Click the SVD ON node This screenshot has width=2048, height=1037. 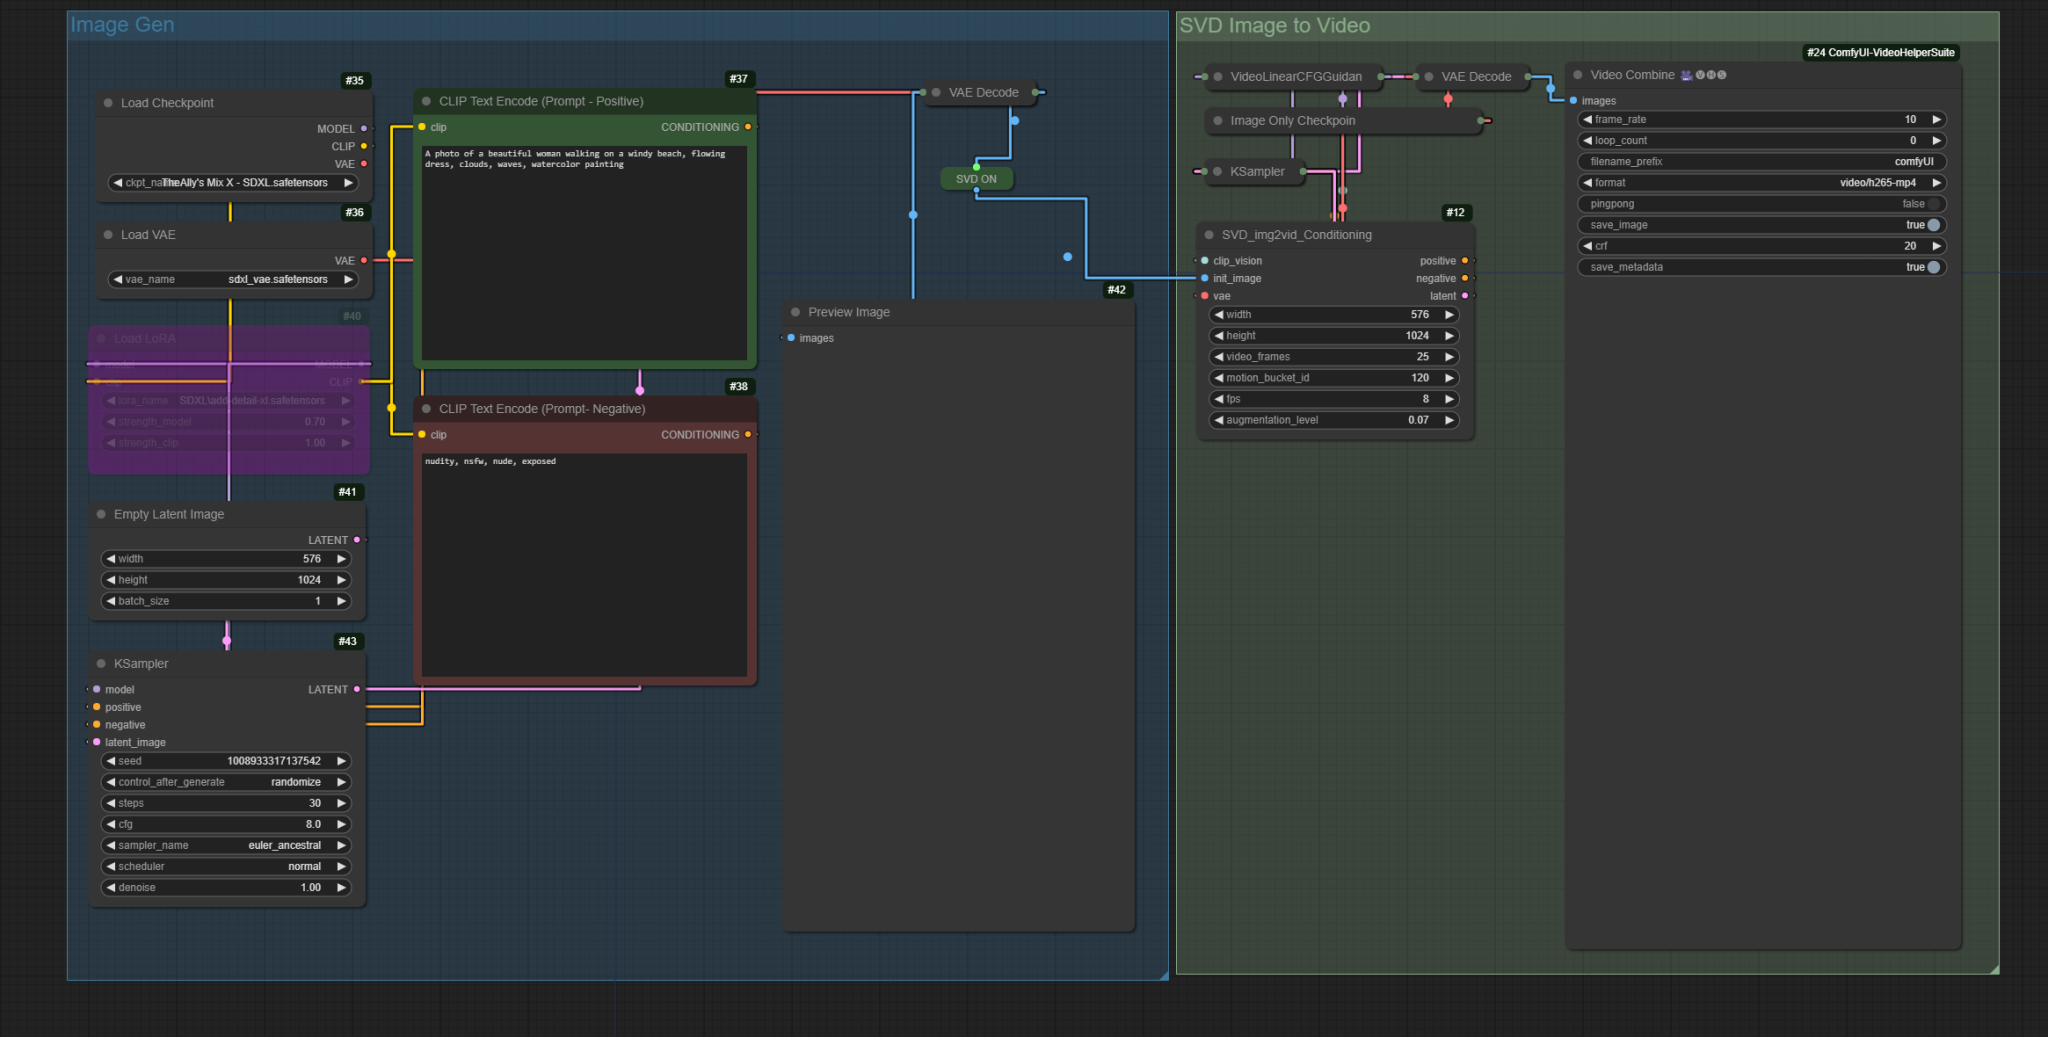point(976,179)
